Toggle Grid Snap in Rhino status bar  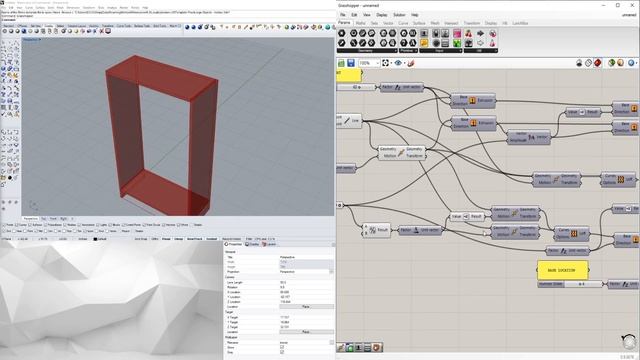[141, 239]
